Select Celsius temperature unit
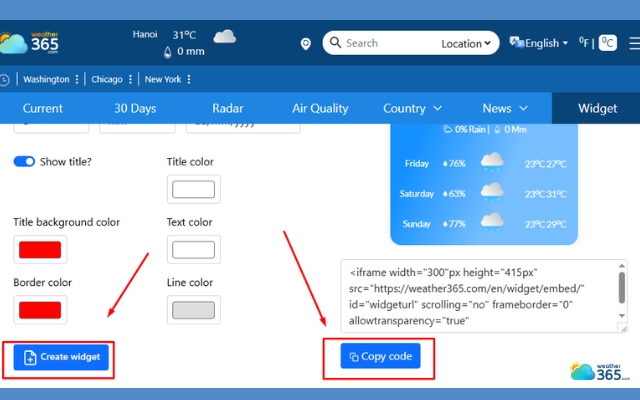The width and height of the screenshot is (640, 400). point(607,43)
